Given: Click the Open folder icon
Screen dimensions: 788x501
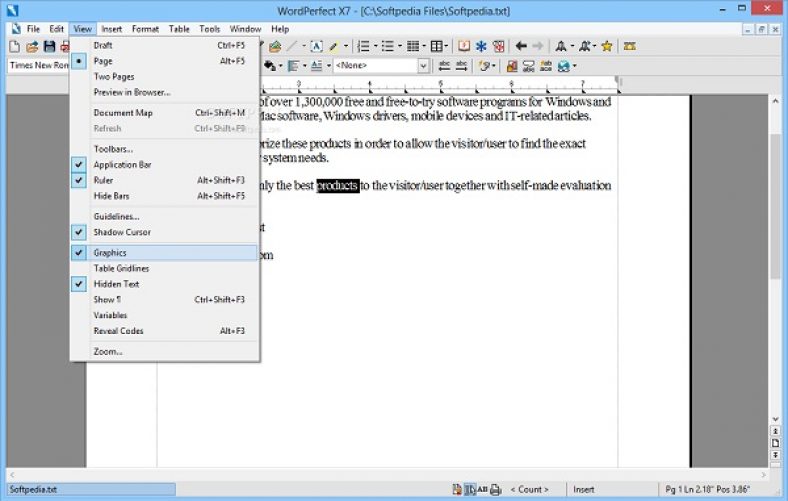Looking at the screenshot, I should coord(32,46).
